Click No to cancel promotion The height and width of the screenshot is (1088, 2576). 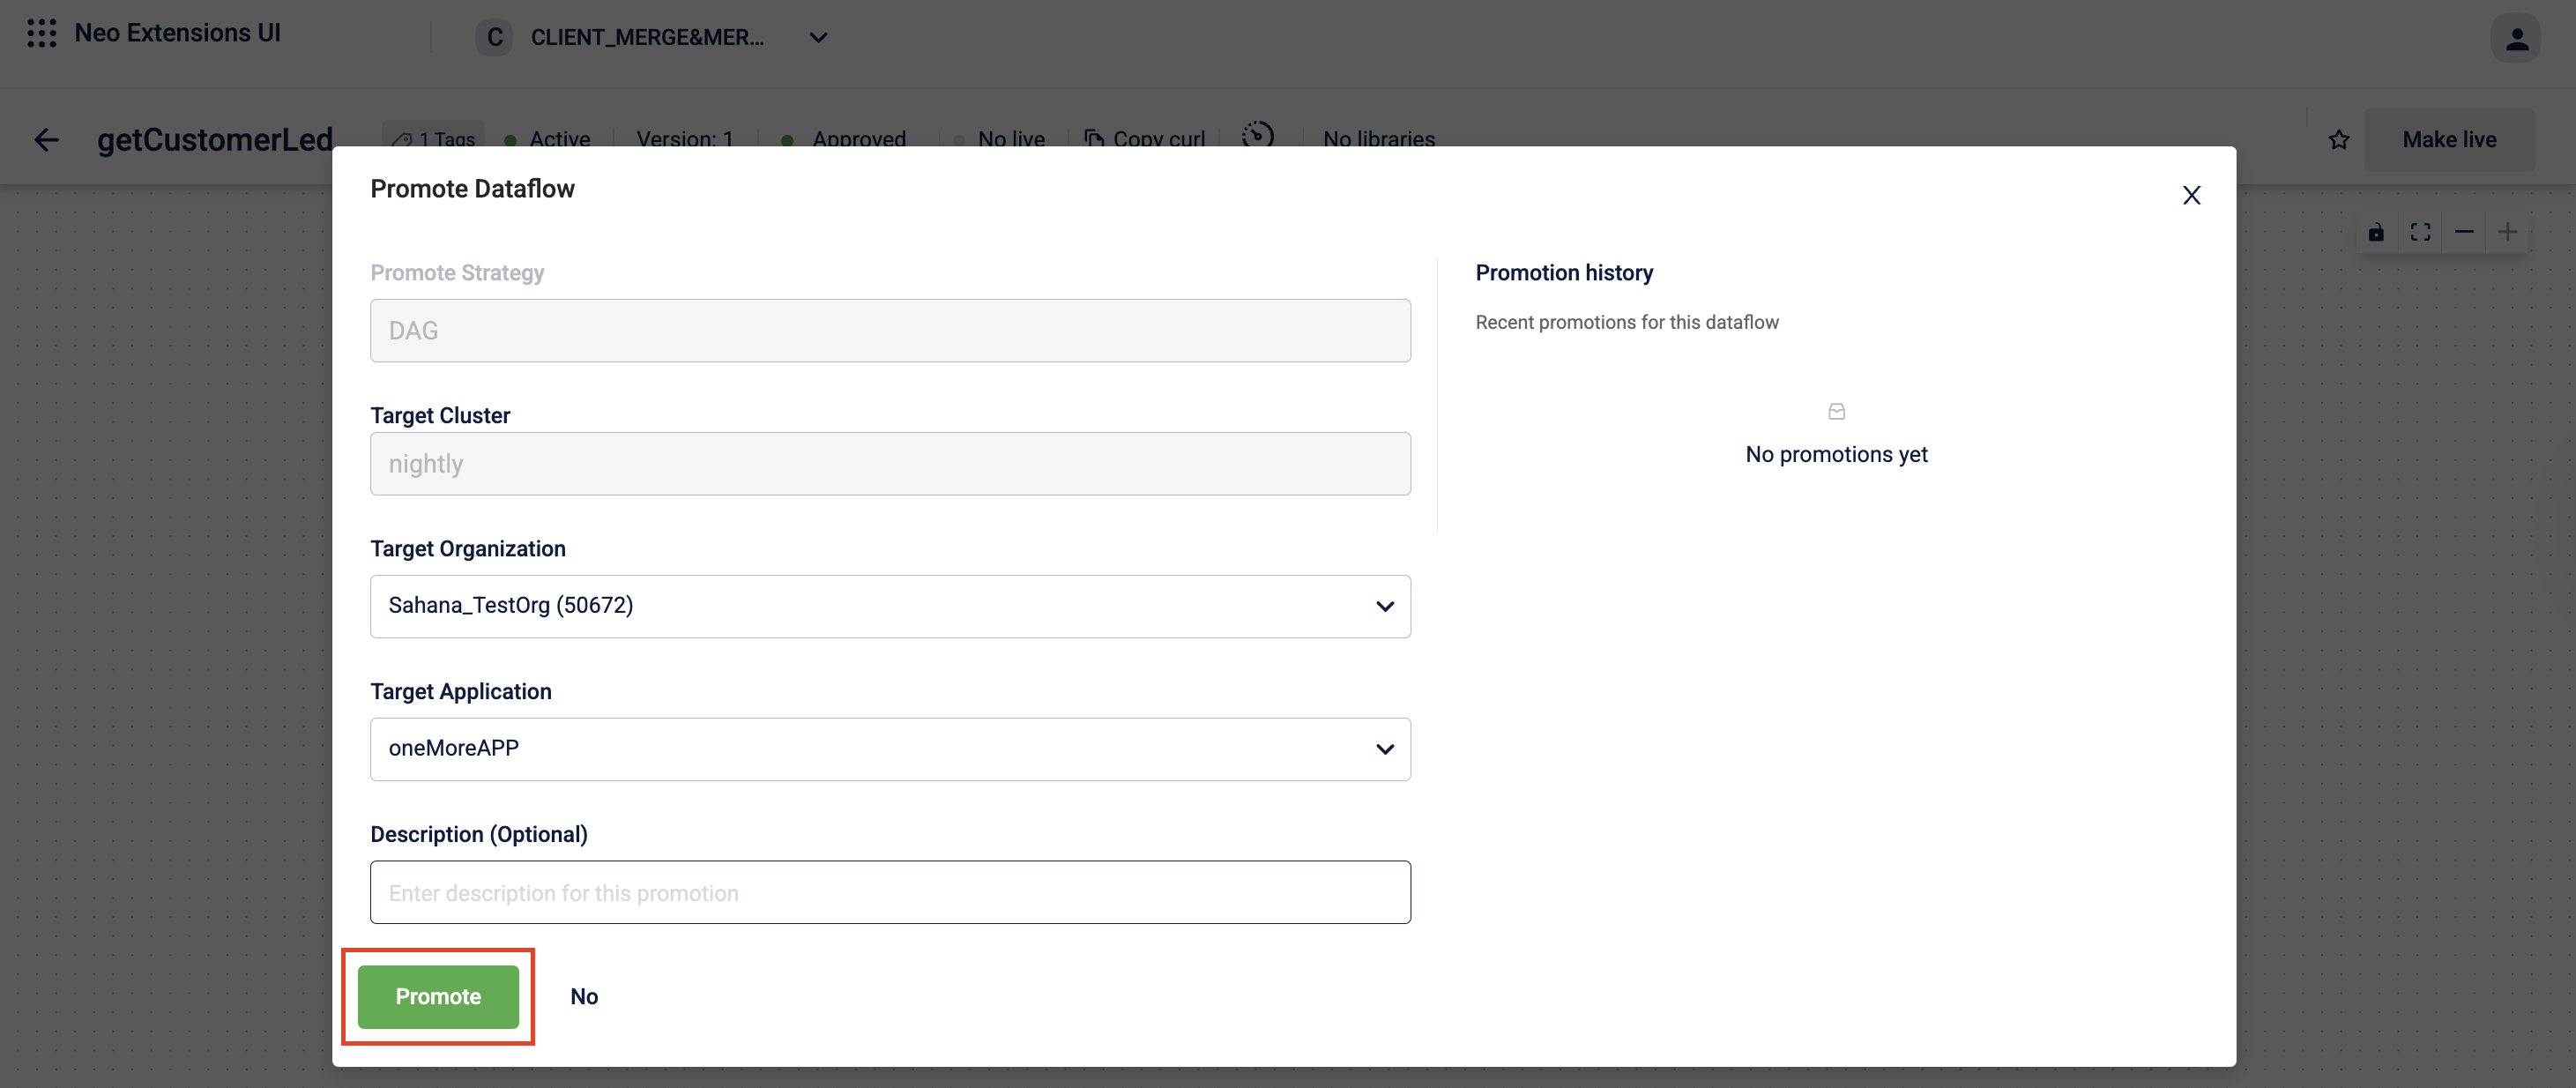point(584,996)
